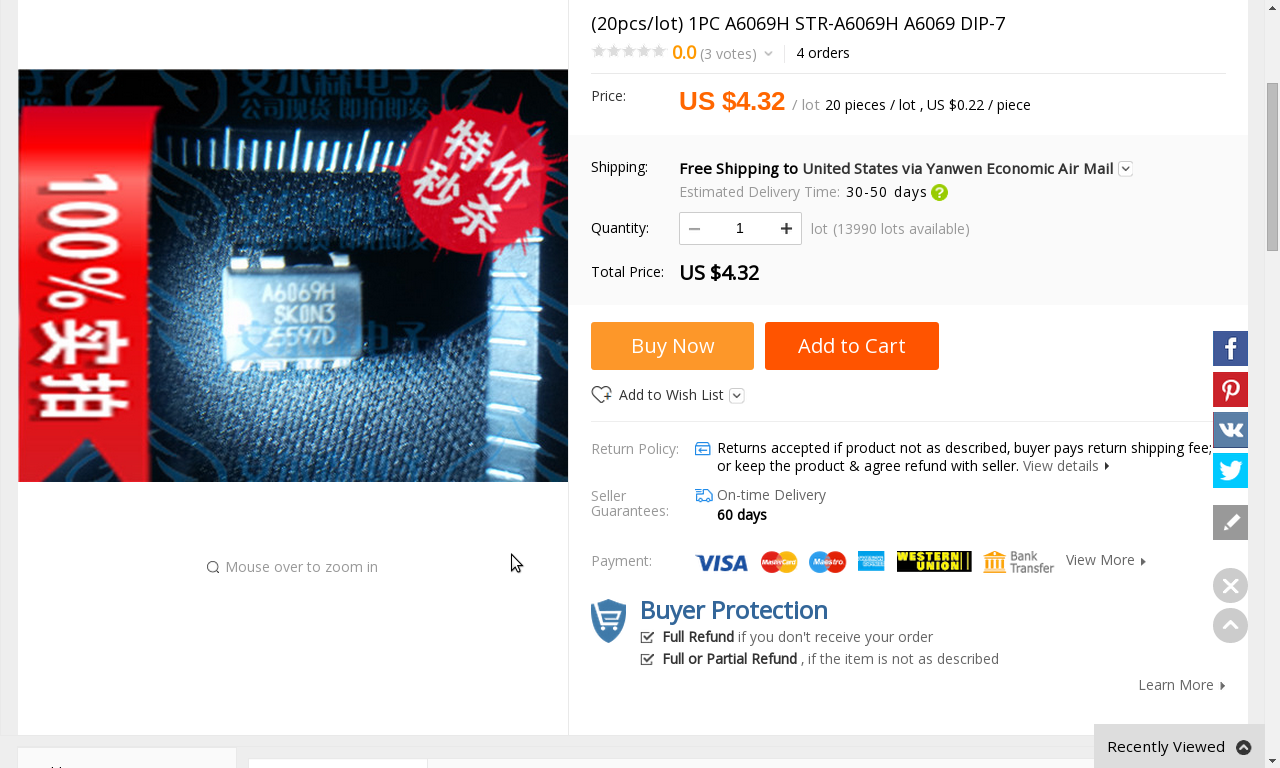The width and height of the screenshot is (1280, 768).
Task: Open delivery time help question mark
Action: tap(939, 193)
